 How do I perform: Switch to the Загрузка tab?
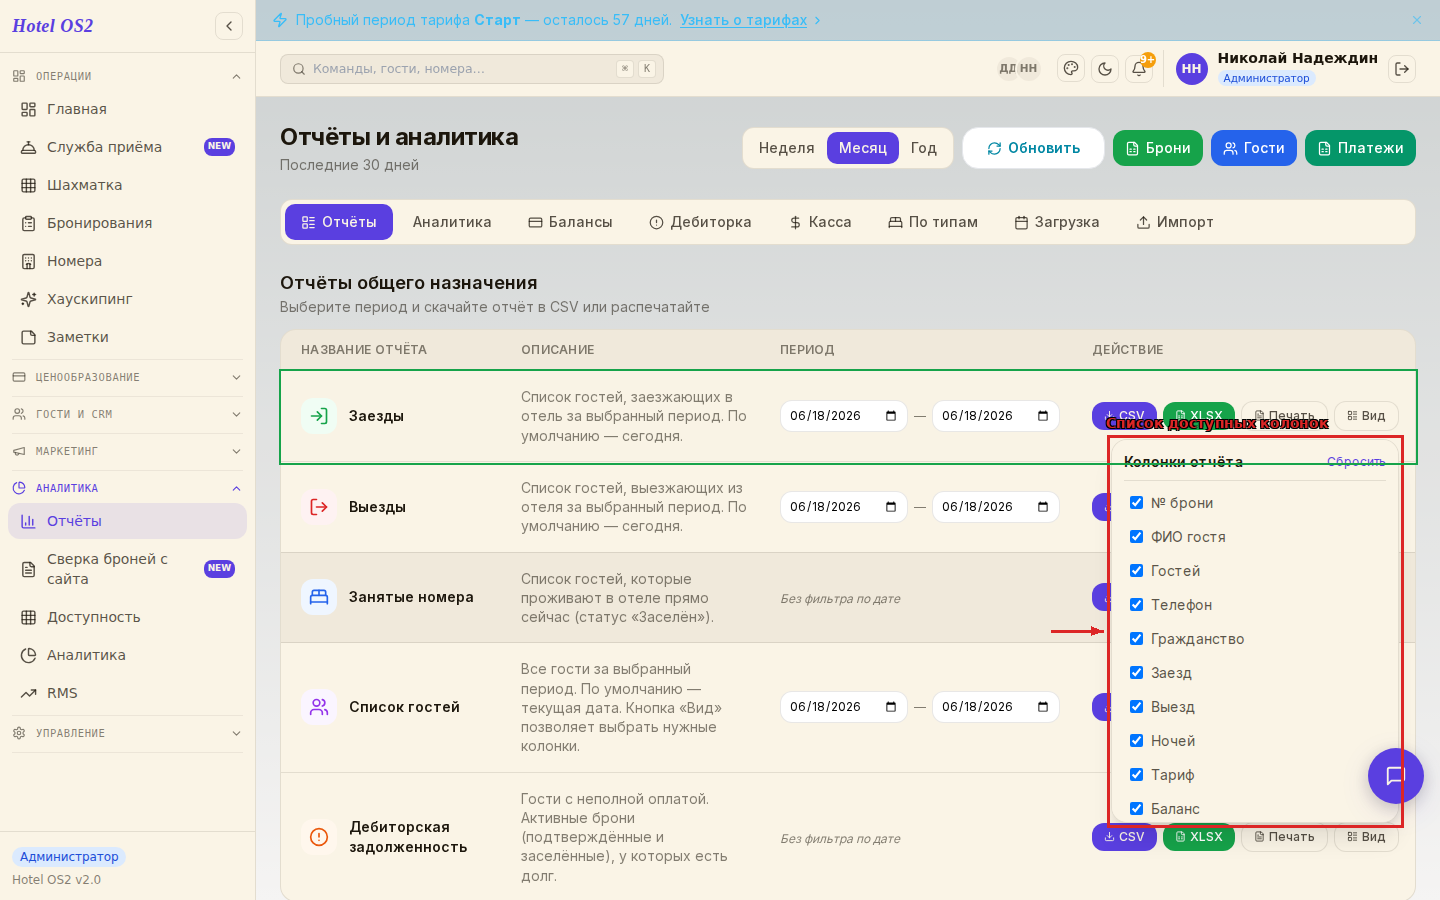point(1057,222)
